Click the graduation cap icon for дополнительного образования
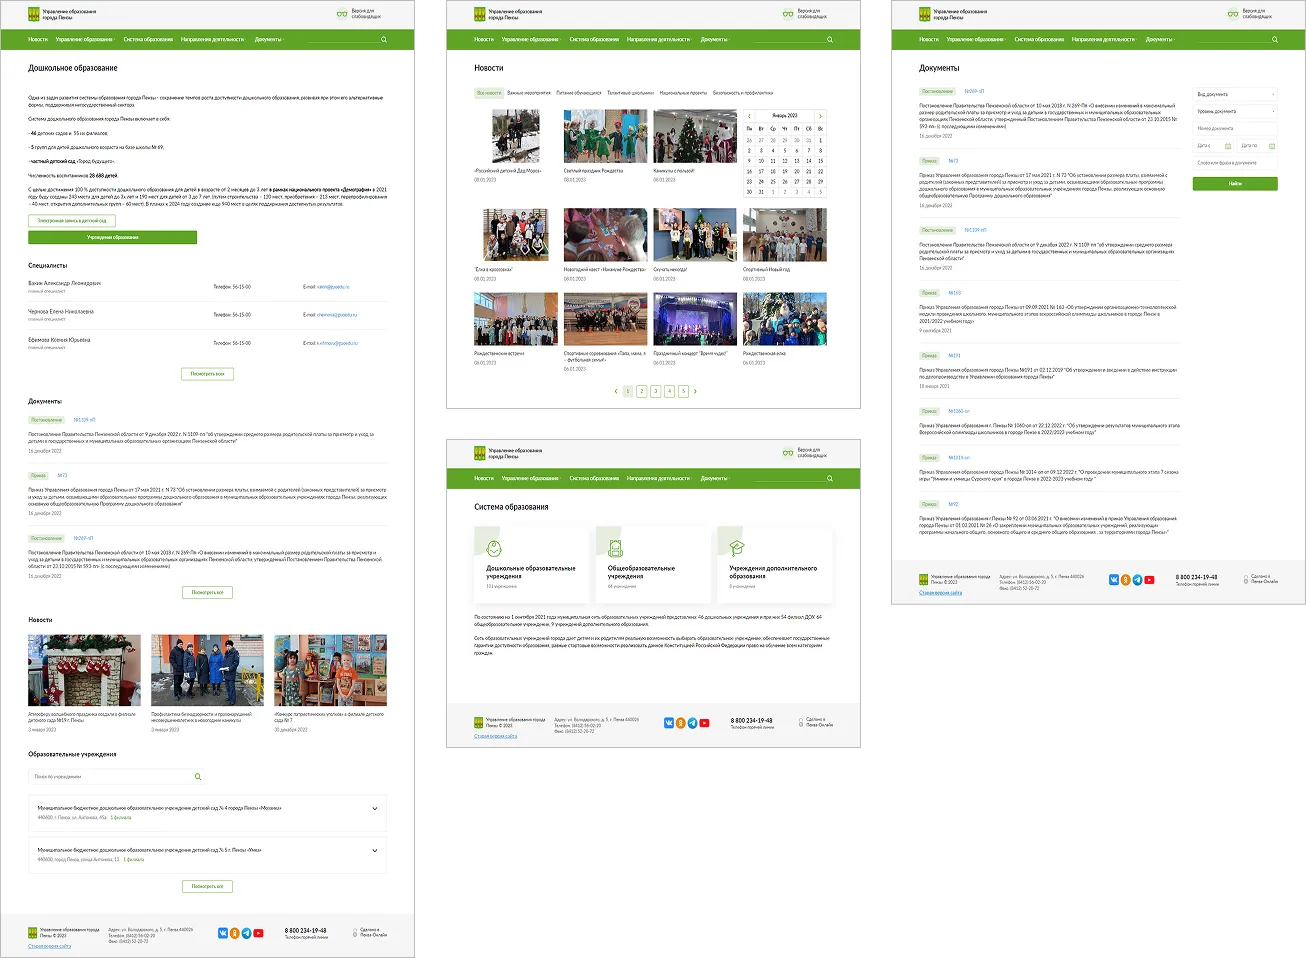Screen dimensions: 1306x958 pos(736,548)
